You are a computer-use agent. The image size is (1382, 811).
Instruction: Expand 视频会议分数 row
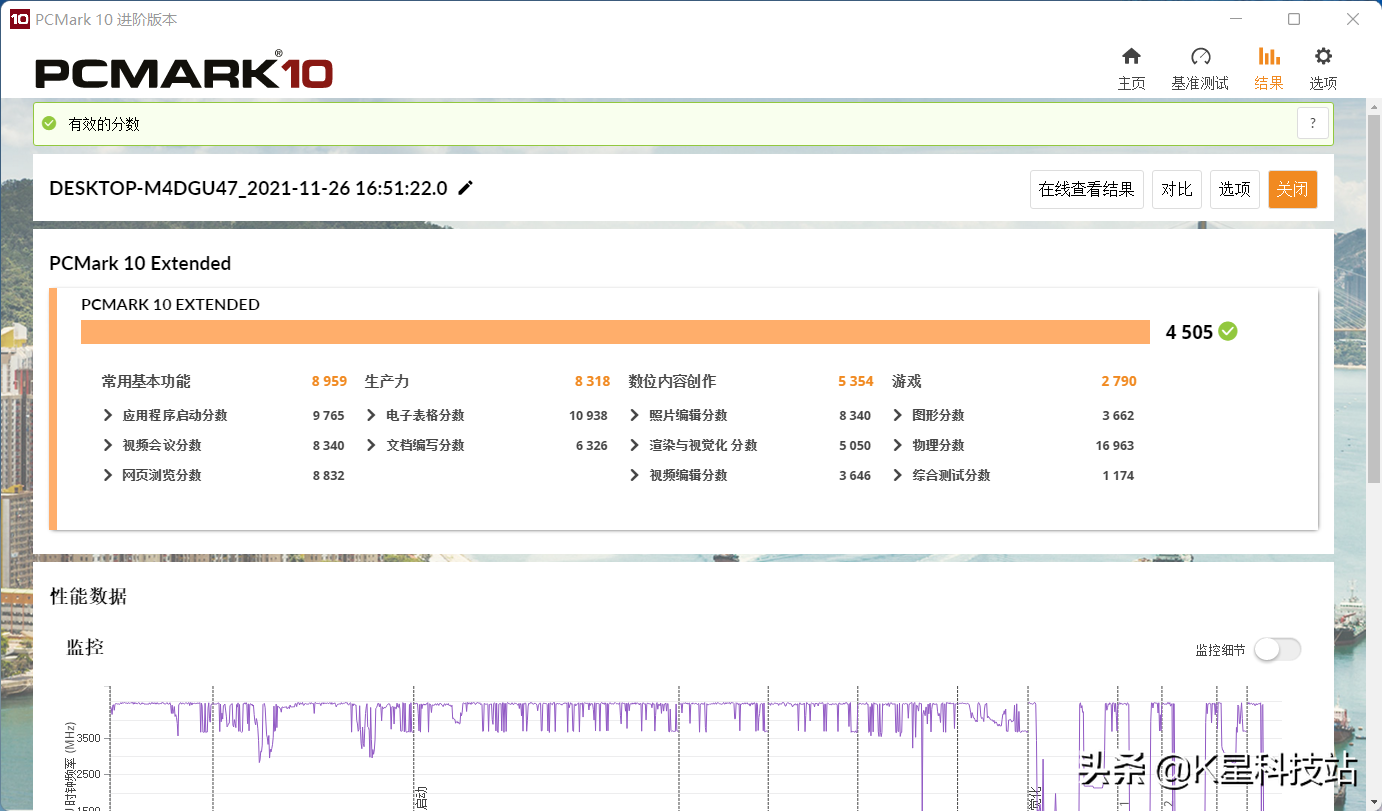pyautogui.click(x=108, y=445)
